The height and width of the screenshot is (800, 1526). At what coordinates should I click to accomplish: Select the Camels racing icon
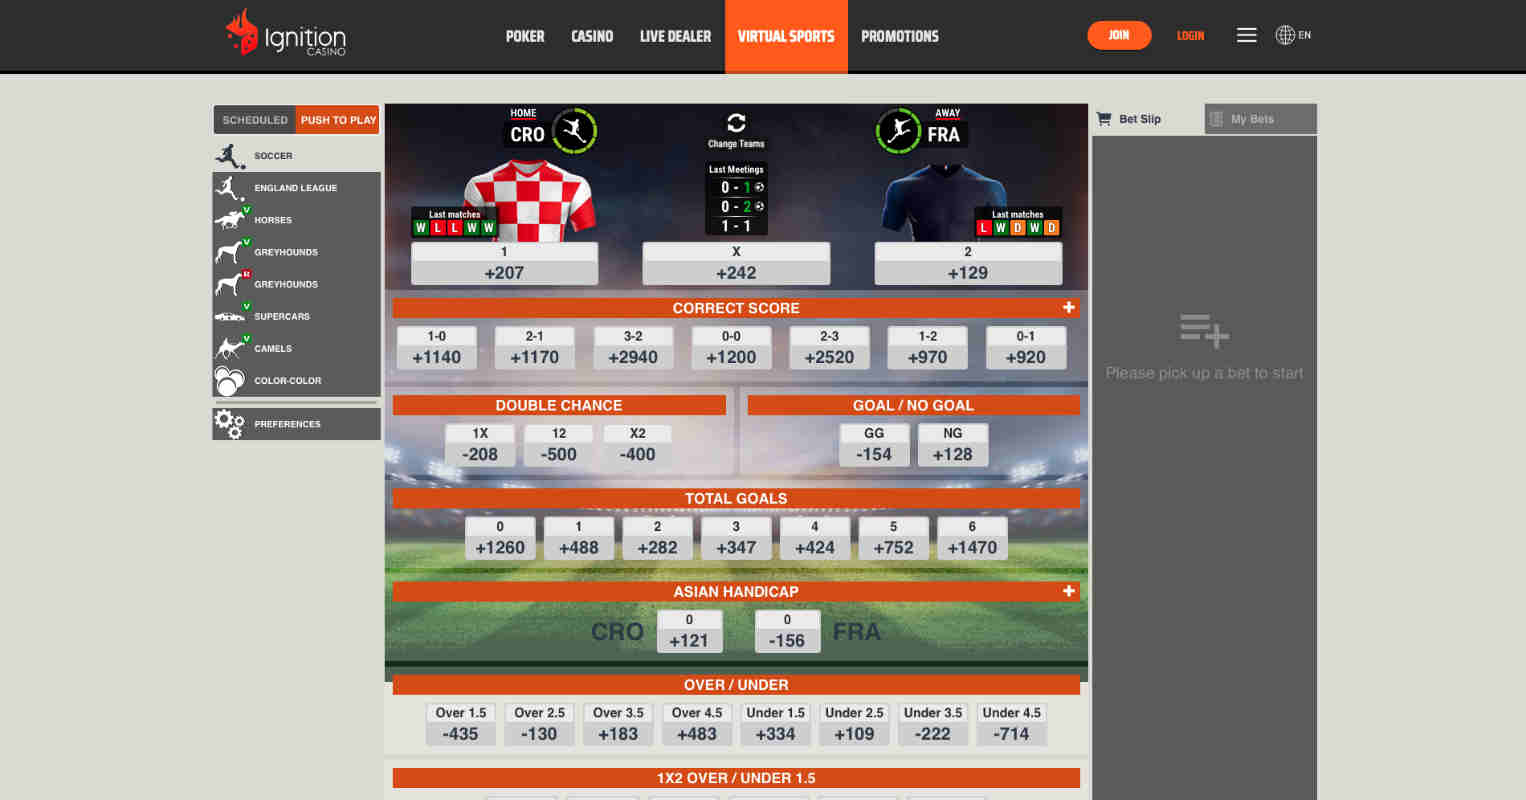coord(230,348)
